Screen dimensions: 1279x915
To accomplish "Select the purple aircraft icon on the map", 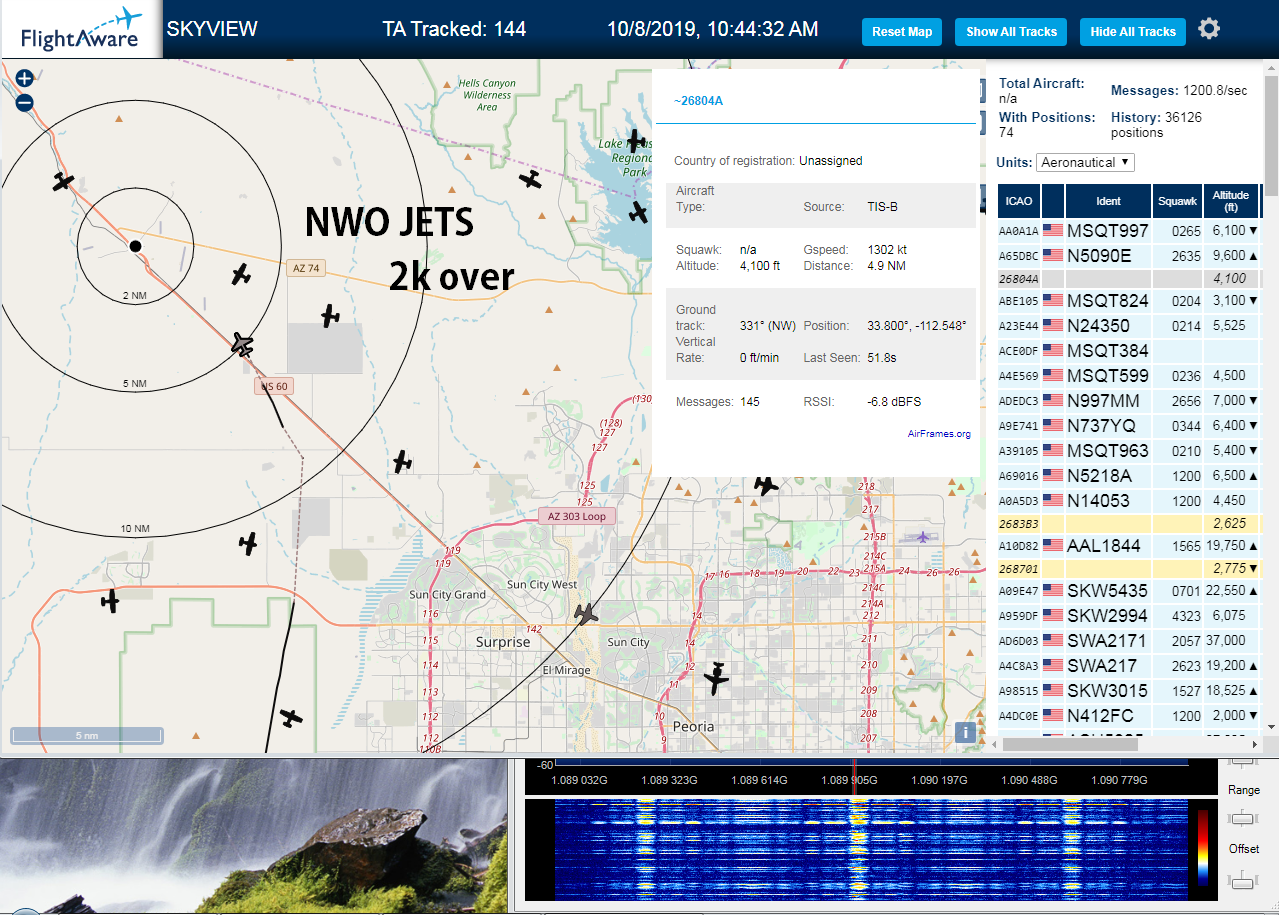I will (x=922, y=537).
